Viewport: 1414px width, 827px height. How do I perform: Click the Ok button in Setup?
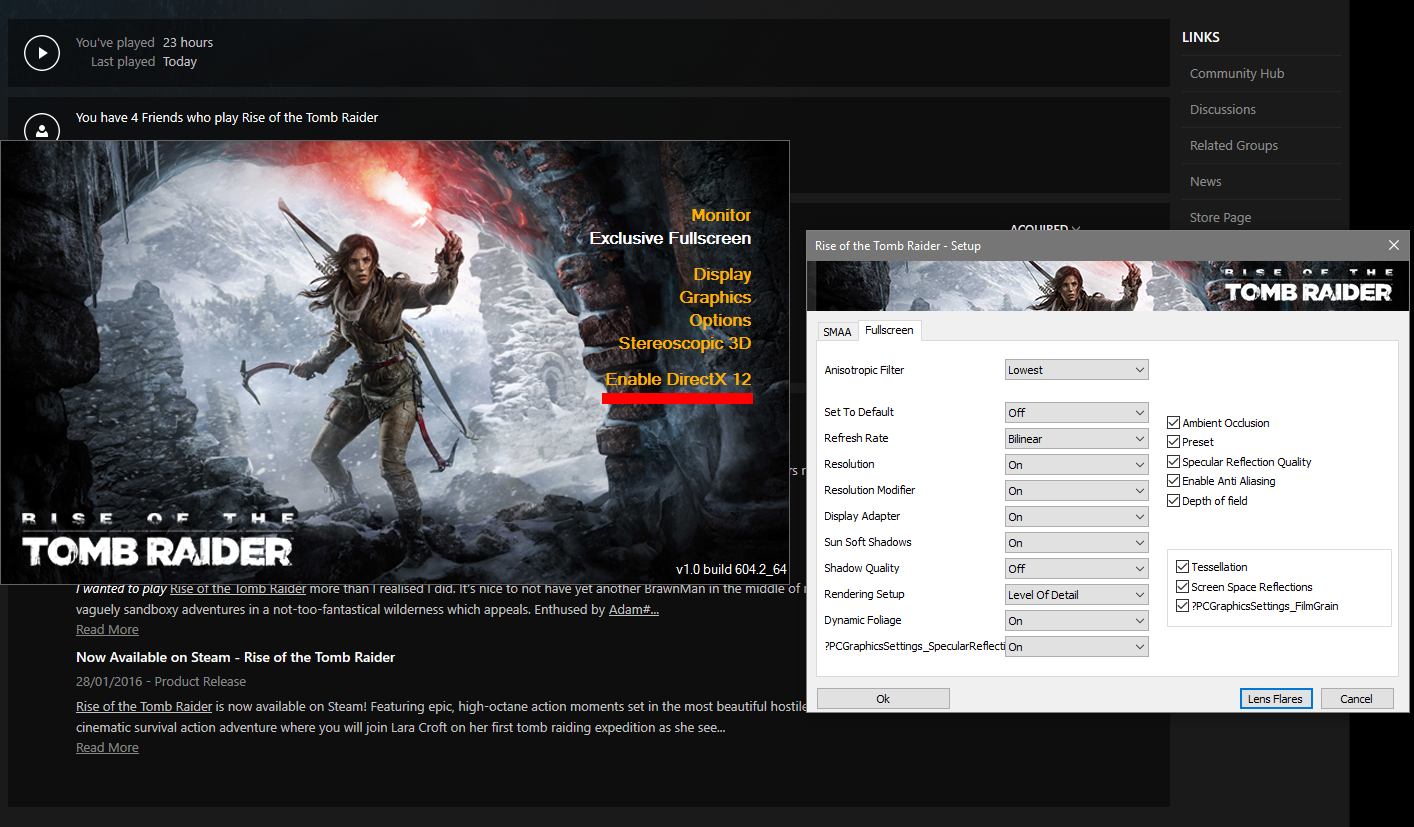[x=883, y=698]
